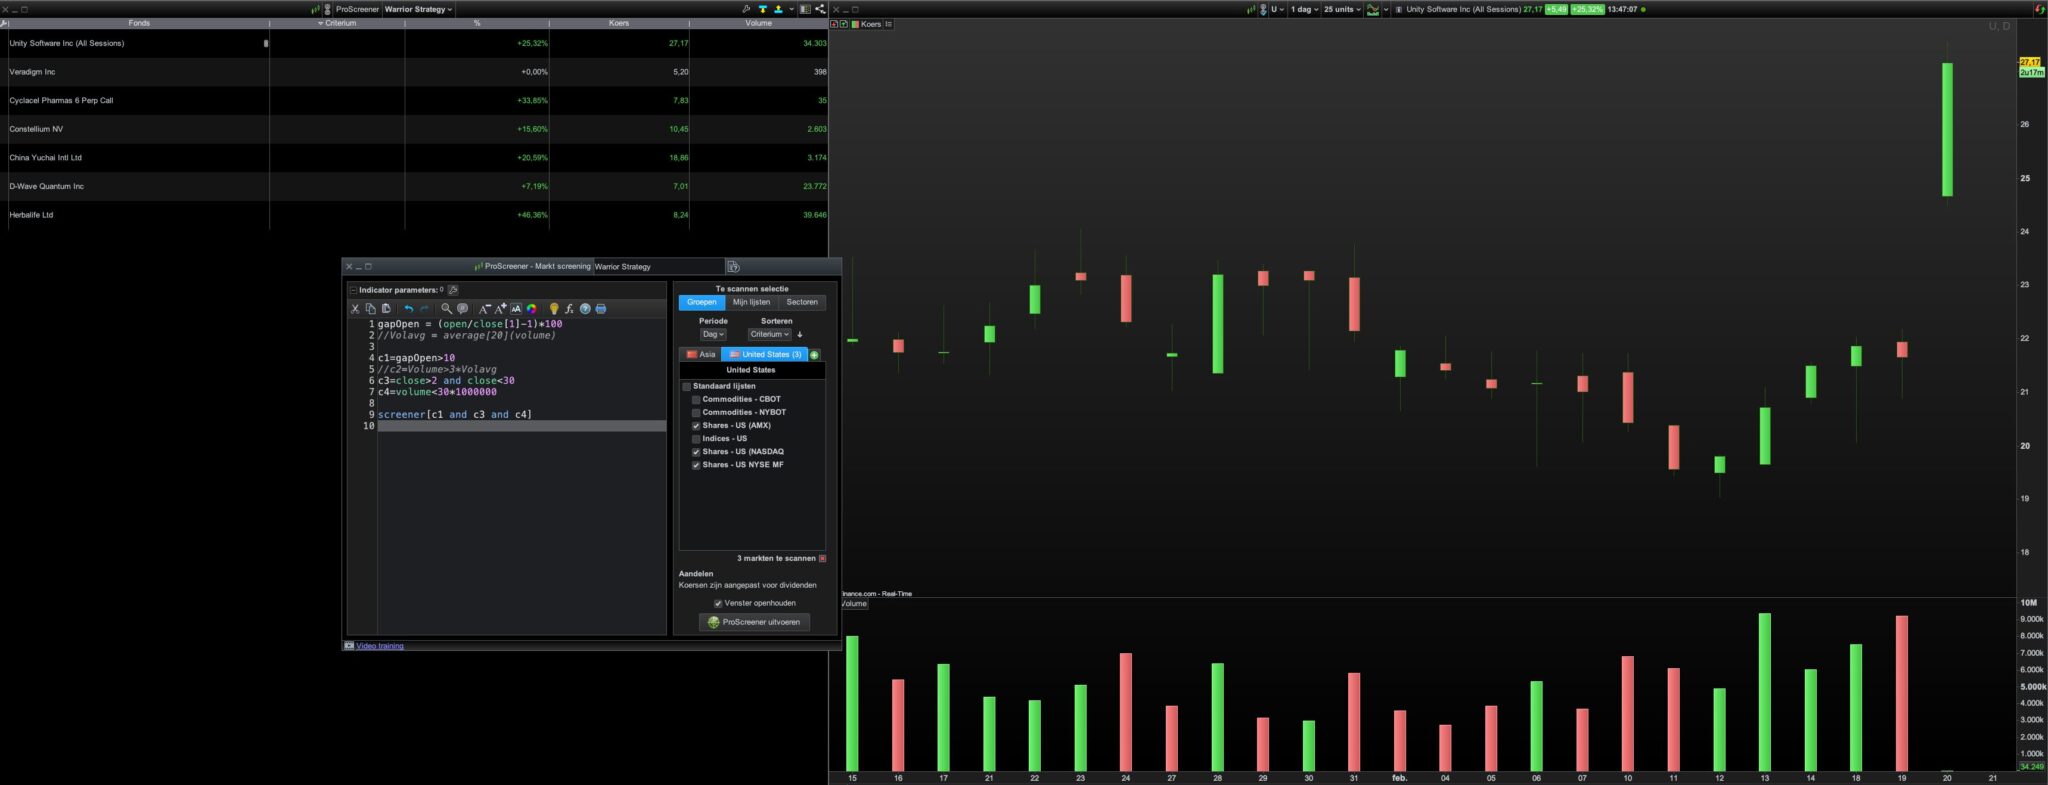Screen dimensions: 2048x785
Task: Click the icon right of the Warrior Strategy name field
Action: point(733,267)
